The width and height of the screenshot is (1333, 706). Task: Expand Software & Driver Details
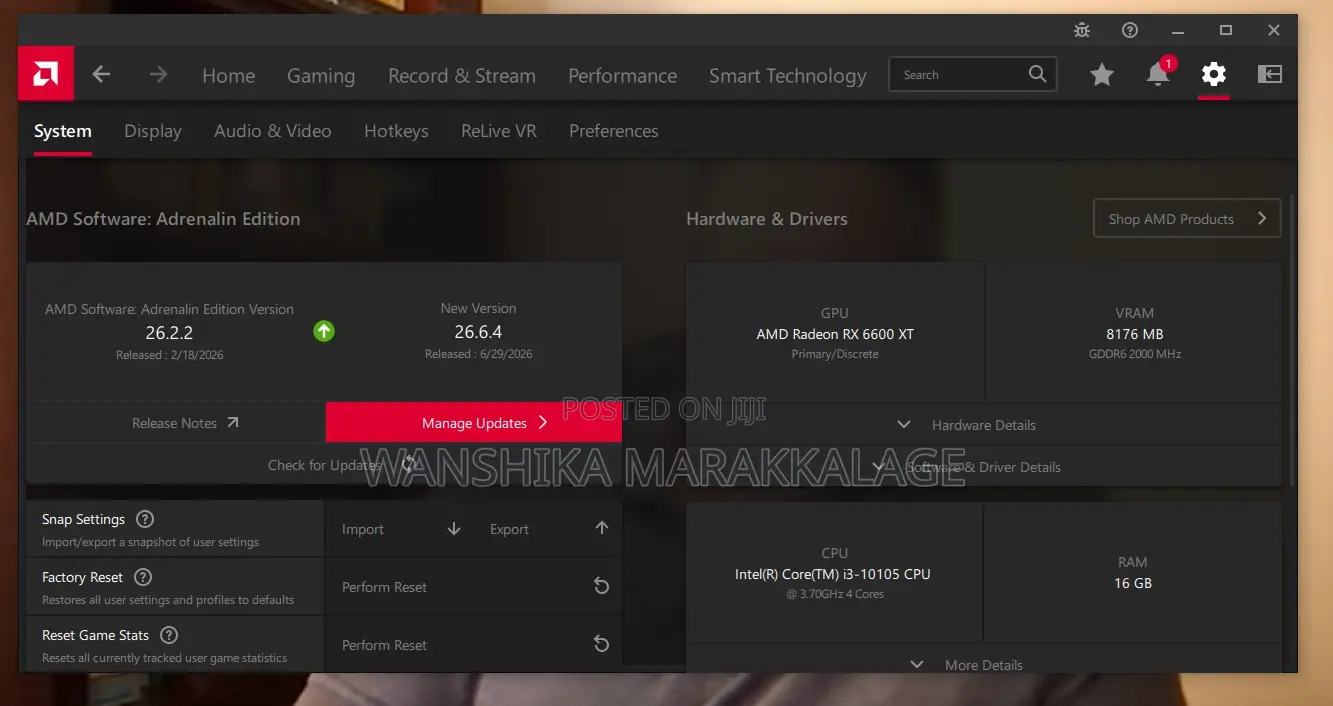coord(983,467)
